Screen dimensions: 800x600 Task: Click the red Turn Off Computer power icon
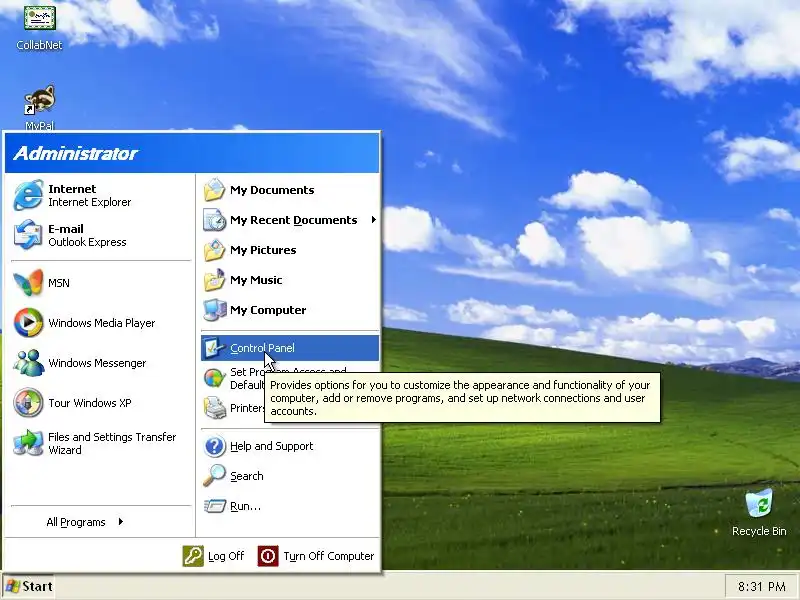pyautogui.click(x=268, y=556)
